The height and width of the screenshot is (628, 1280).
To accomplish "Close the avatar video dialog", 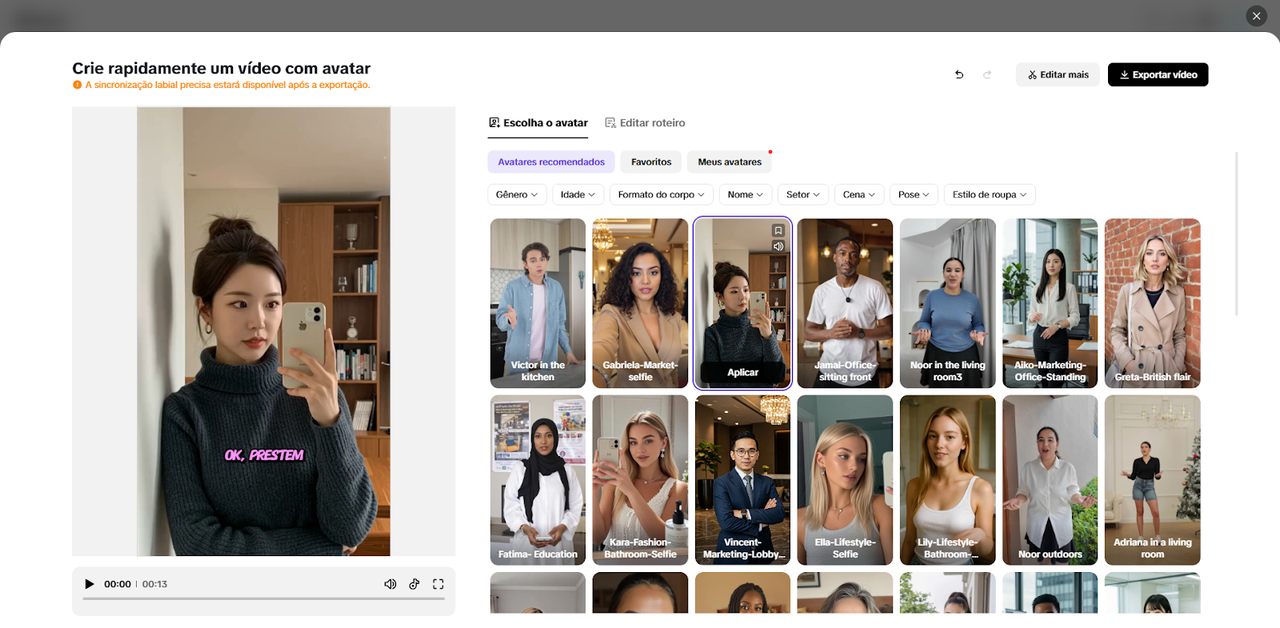I will coord(1256,16).
